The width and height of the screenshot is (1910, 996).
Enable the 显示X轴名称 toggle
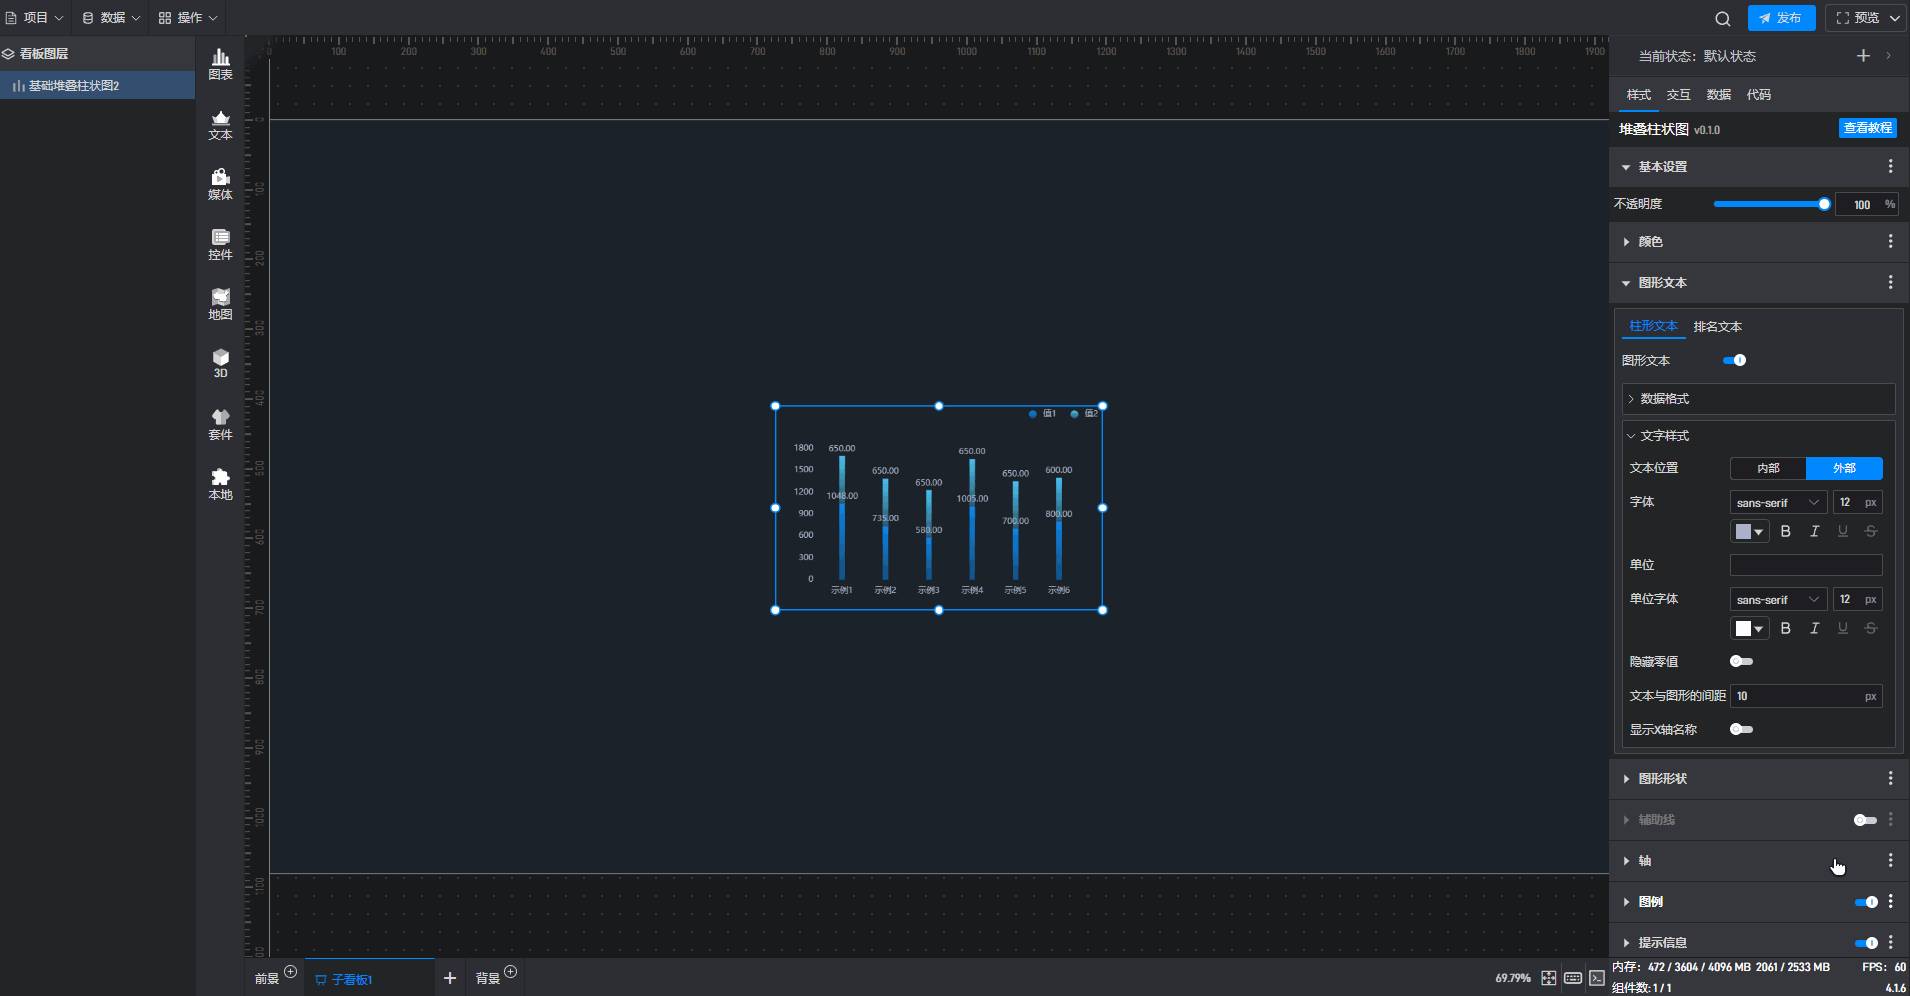pyautogui.click(x=1741, y=729)
